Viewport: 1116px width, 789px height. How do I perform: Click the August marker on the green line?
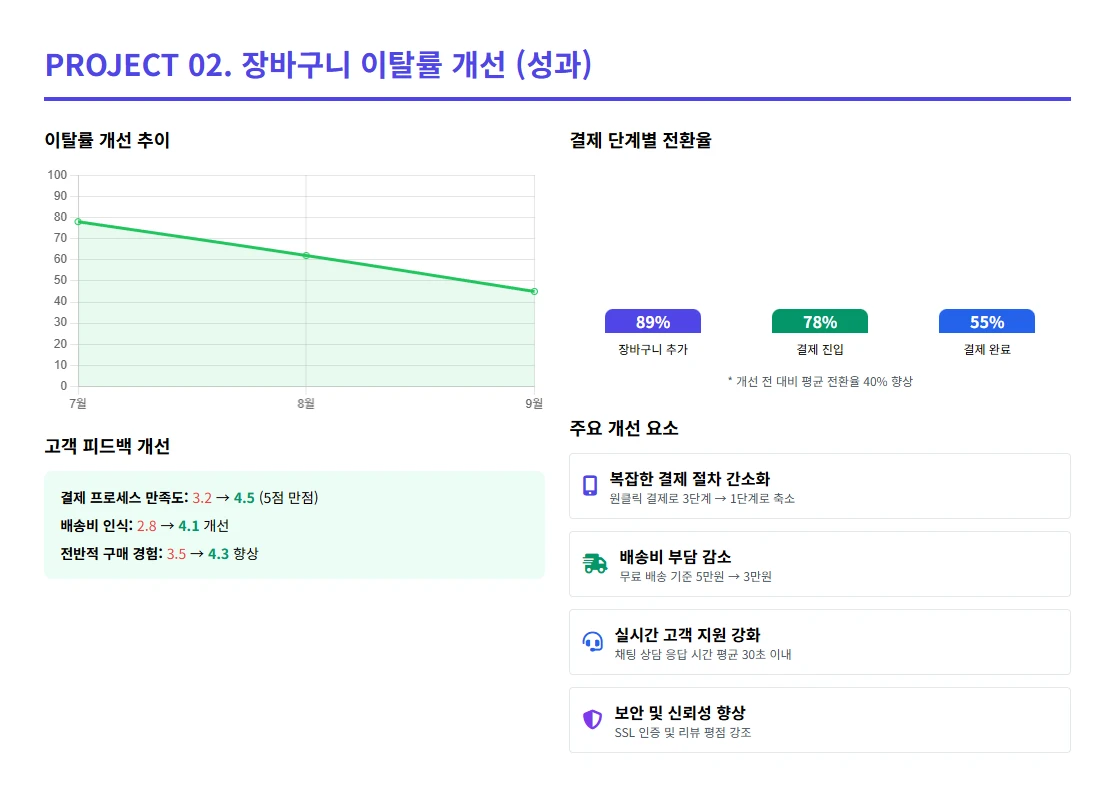305,256
